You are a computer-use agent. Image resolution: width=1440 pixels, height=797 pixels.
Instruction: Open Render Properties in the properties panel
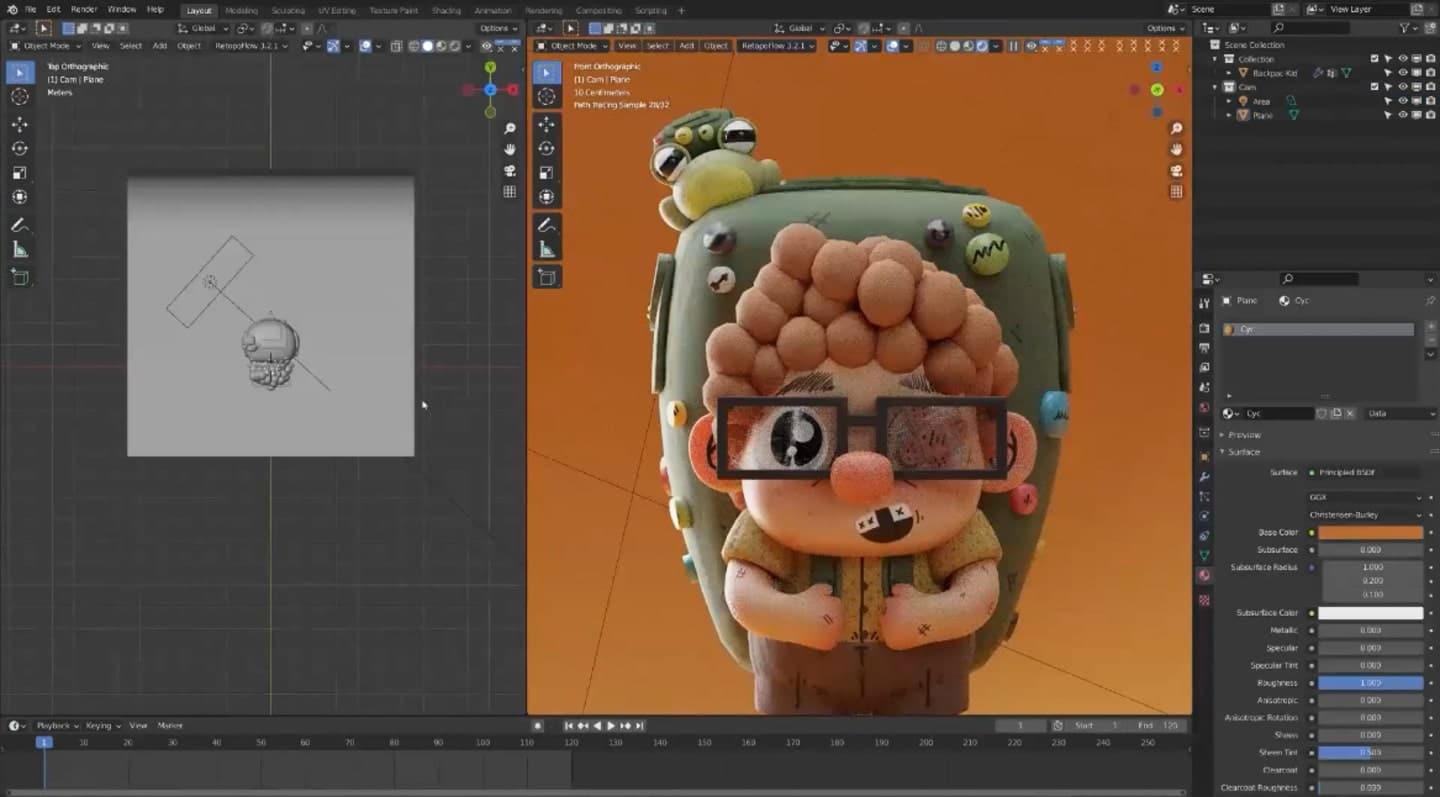point(1205,325)
